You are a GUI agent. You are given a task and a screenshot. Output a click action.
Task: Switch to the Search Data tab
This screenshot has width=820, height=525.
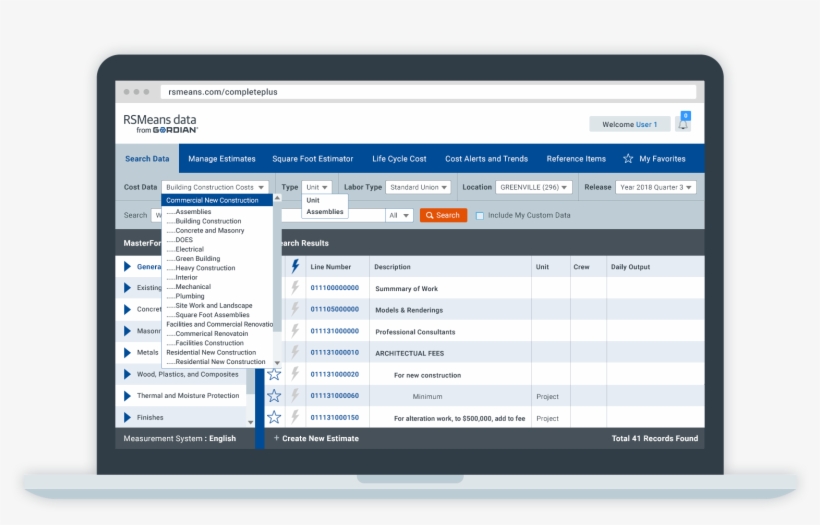tap(147, 158)
